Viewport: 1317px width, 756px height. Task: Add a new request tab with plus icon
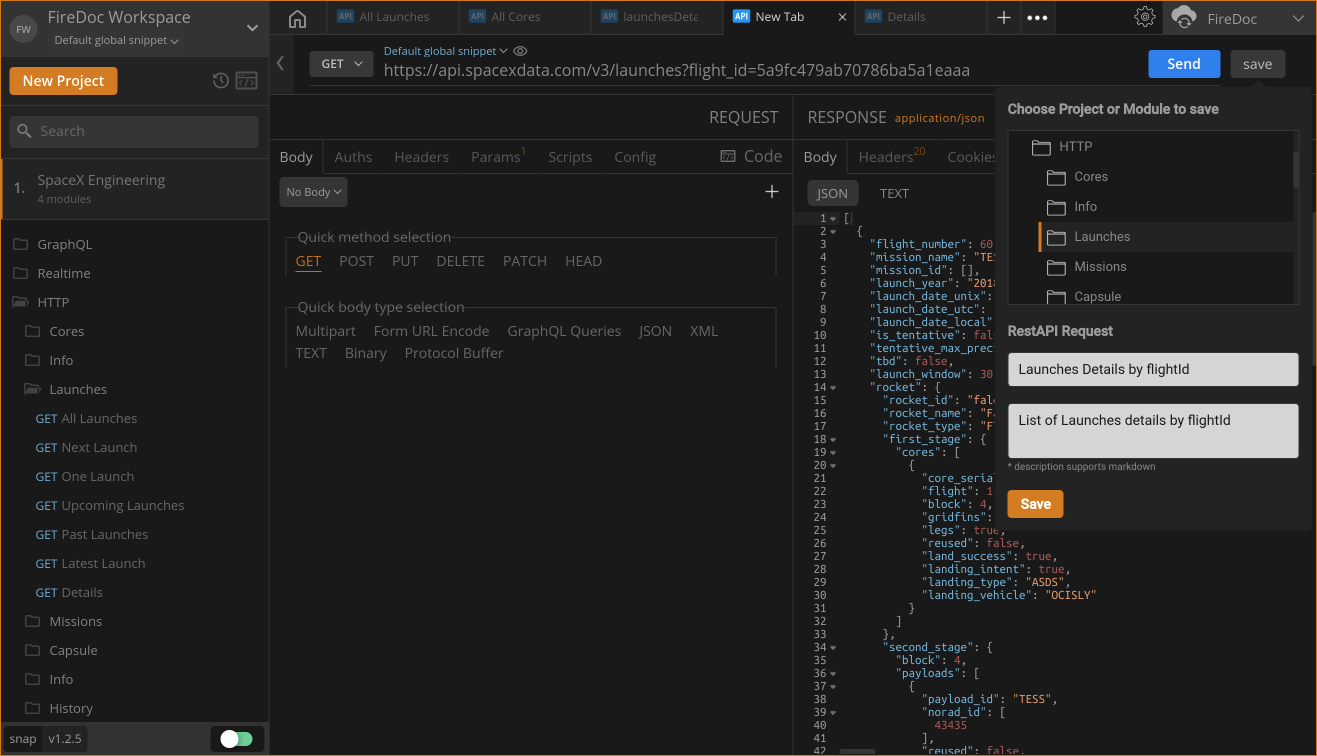1004,17
